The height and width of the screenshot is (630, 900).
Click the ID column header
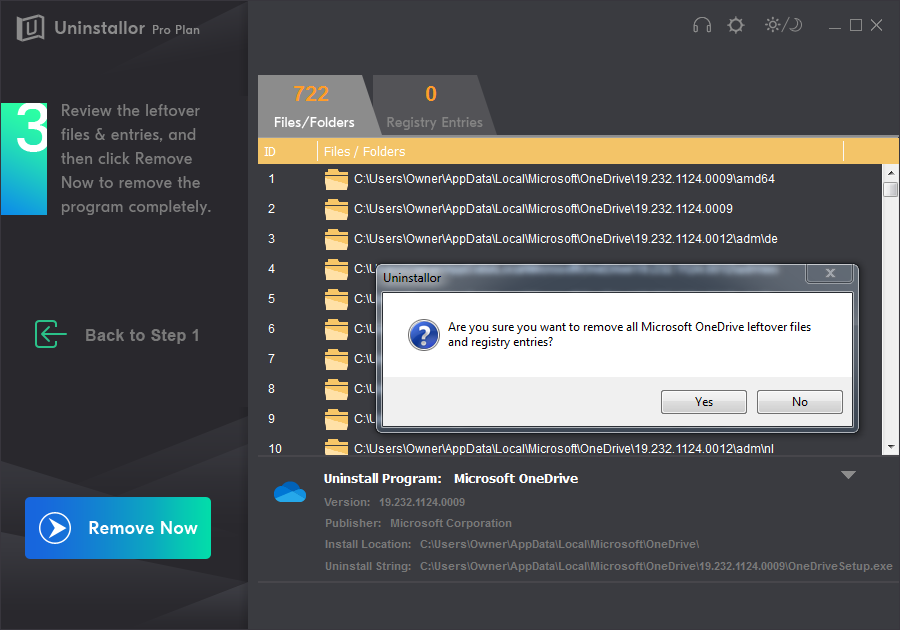(288, 151)
